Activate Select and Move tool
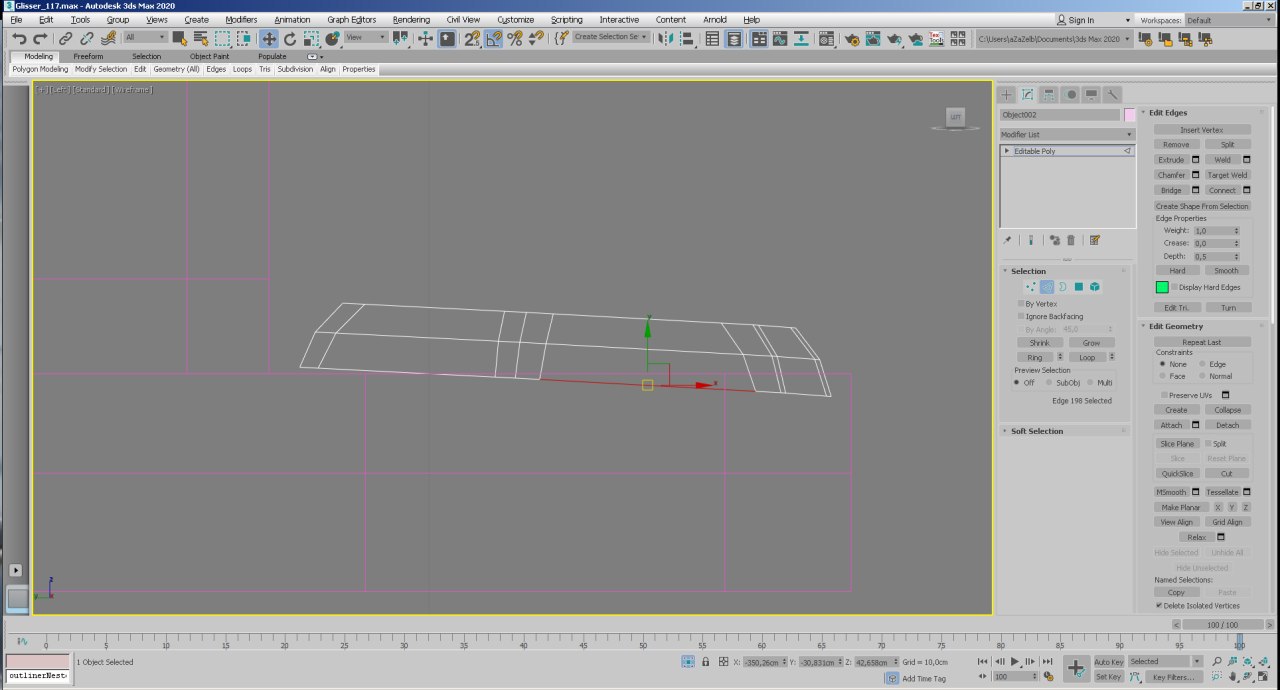The height and width of the screenshot is (690, 1280). coord(269,38)
